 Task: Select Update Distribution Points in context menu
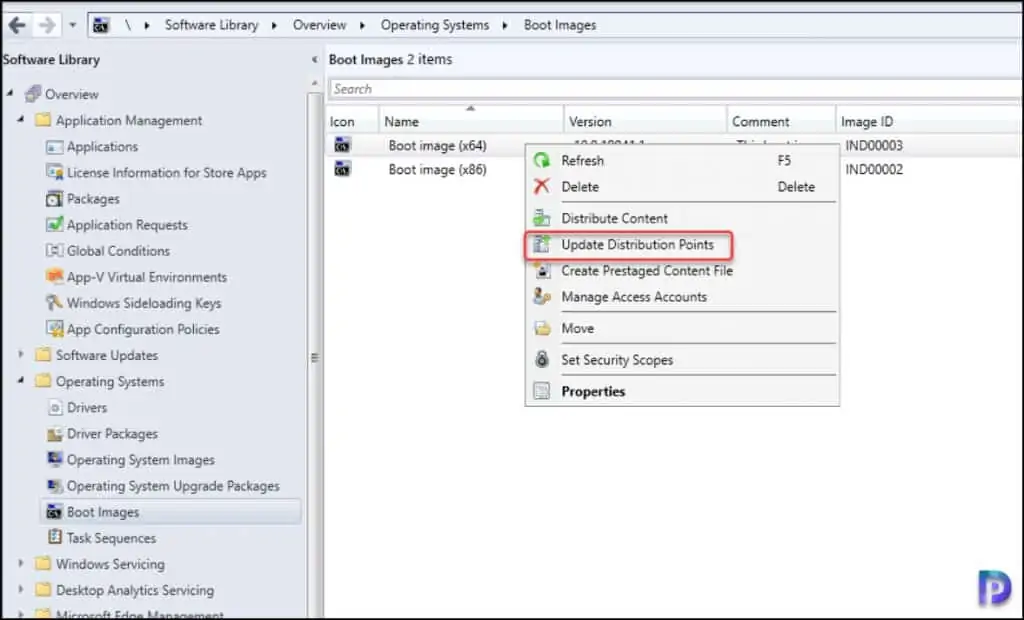(637, 245)
